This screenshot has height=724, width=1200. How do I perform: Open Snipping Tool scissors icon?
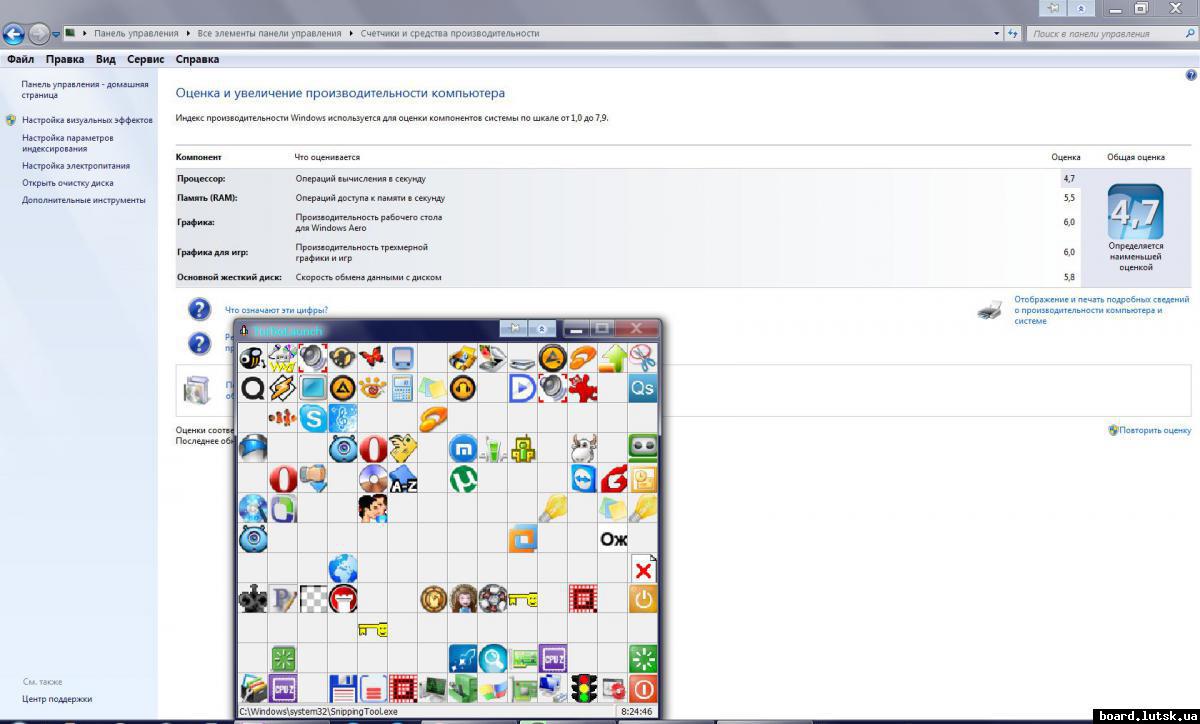pyautogui.click(x=643, y=357)
